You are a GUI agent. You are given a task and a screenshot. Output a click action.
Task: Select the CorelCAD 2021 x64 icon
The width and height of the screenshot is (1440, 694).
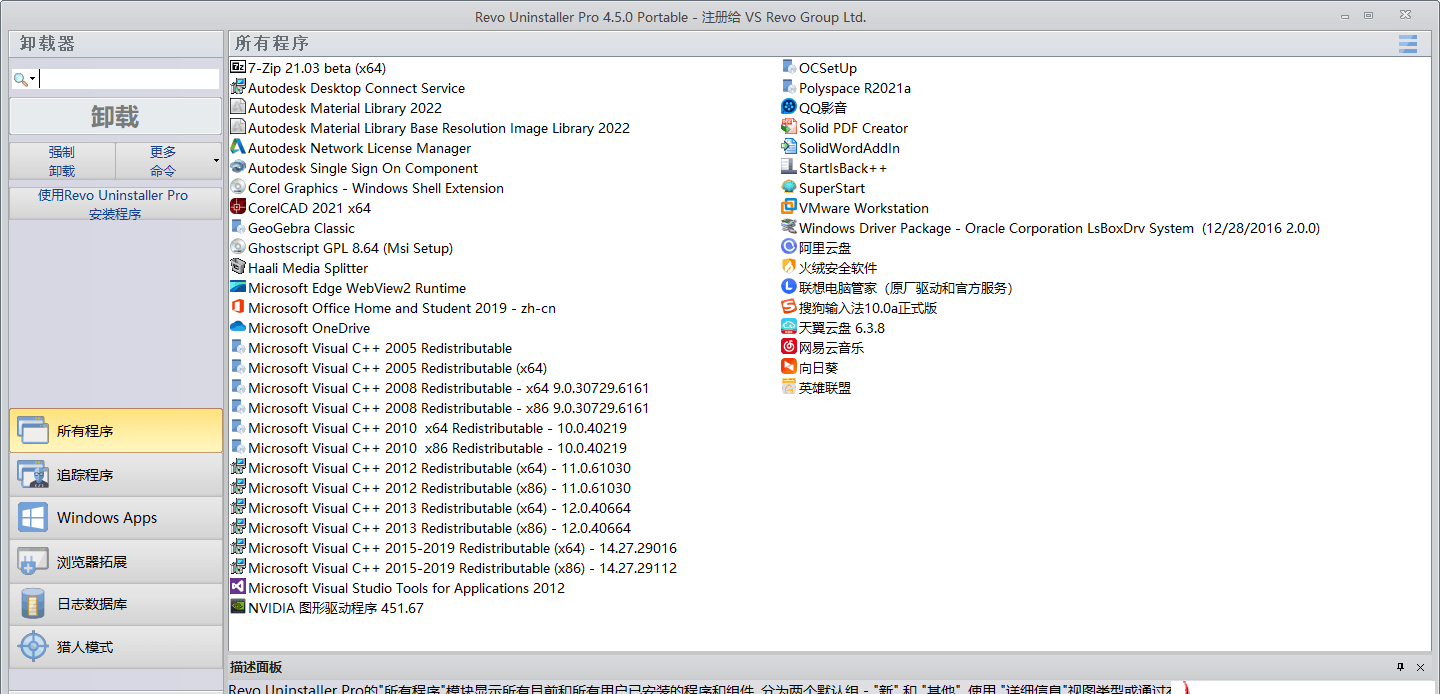pyautogui.click(x=238, y=208)
